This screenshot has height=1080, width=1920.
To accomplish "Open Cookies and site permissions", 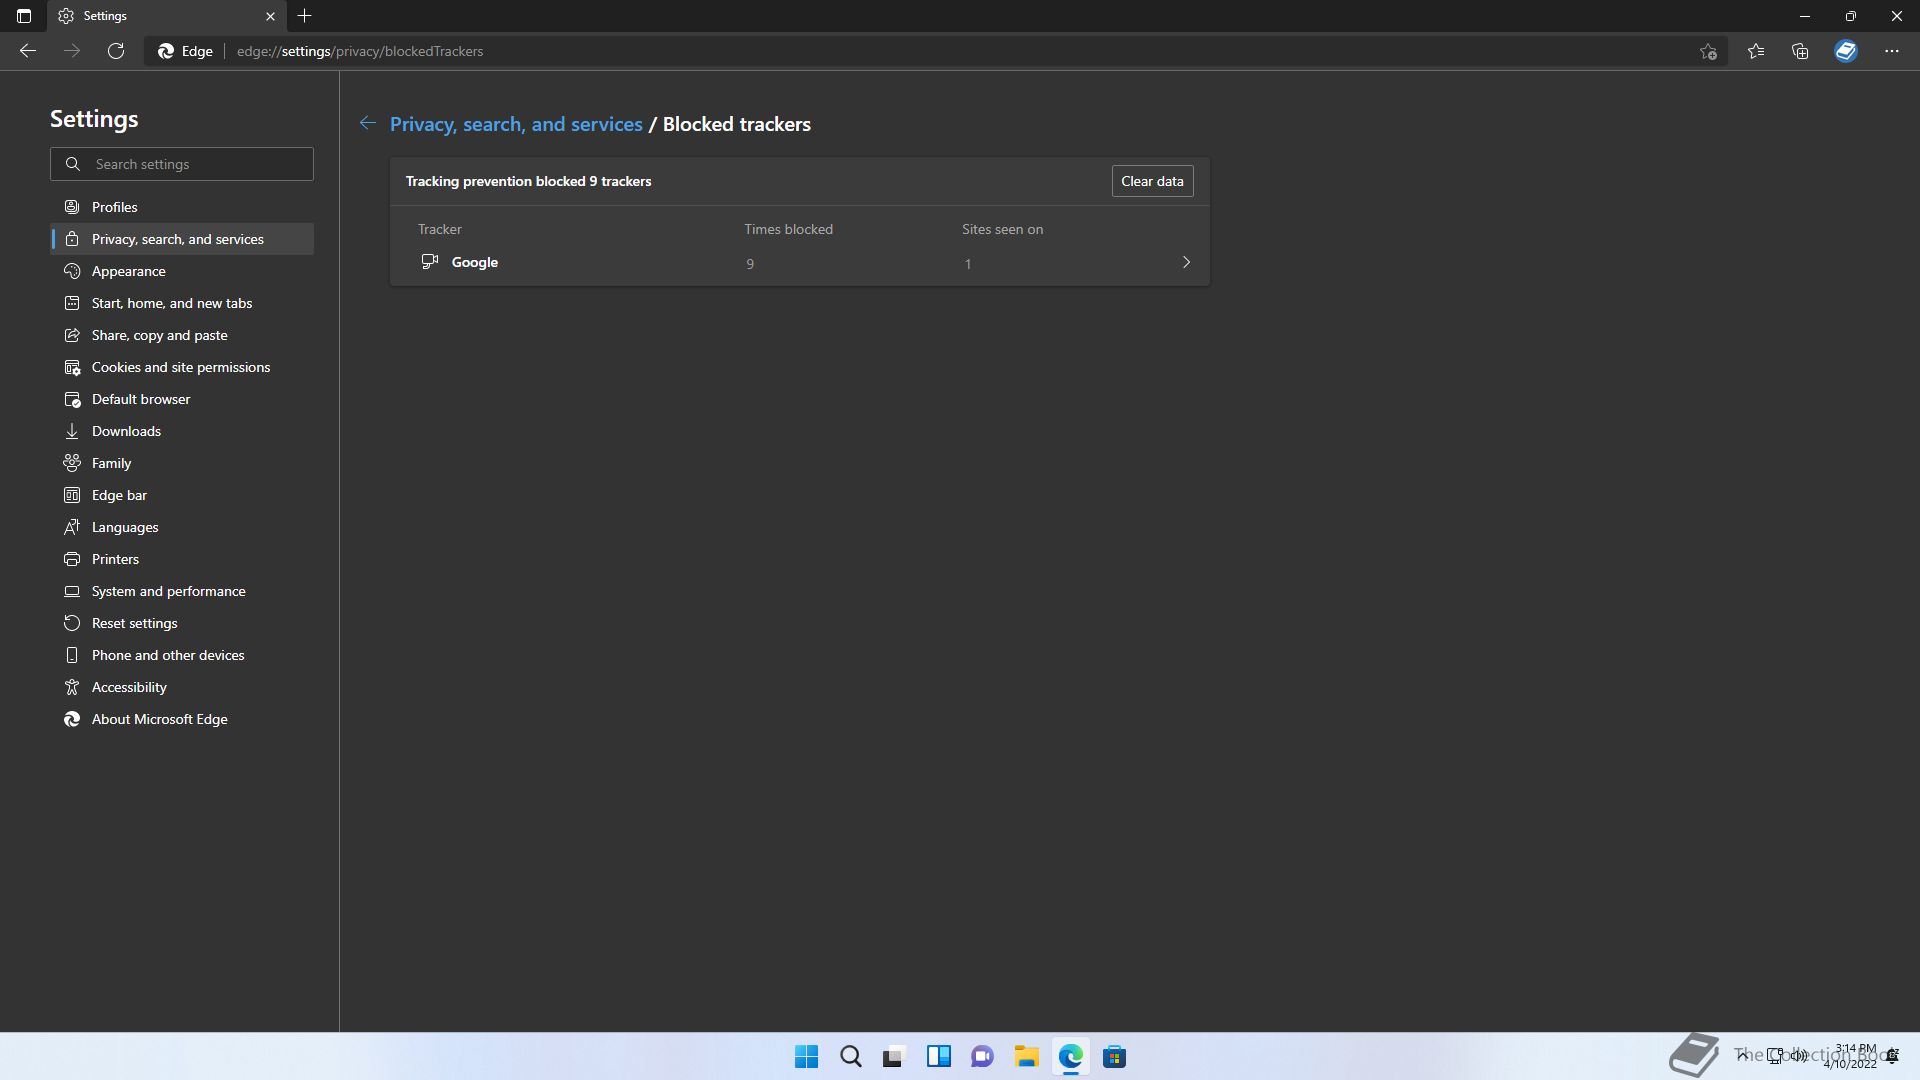I will [x=182, y=367].
